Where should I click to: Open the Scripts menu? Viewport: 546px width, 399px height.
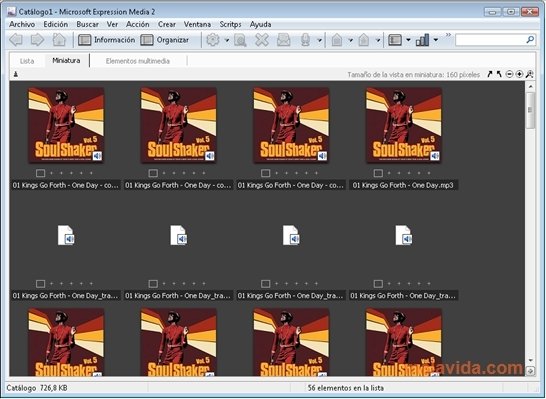[230, 24]
